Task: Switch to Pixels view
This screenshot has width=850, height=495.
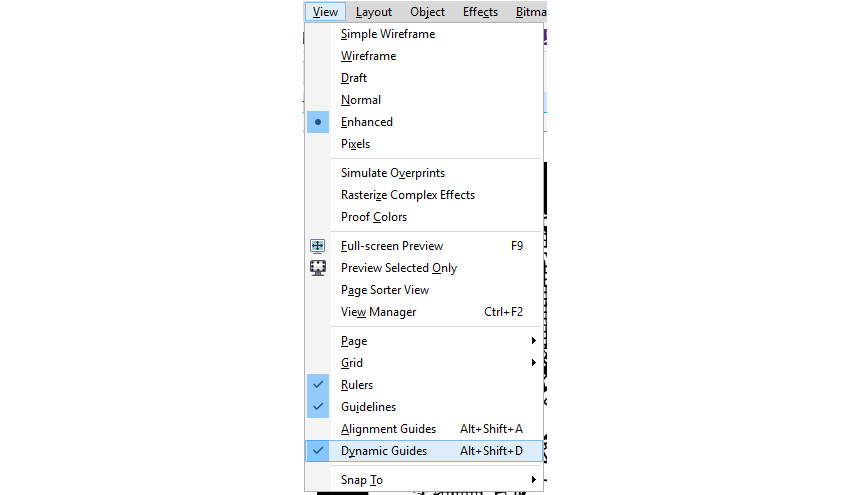Action: point(355,144)
